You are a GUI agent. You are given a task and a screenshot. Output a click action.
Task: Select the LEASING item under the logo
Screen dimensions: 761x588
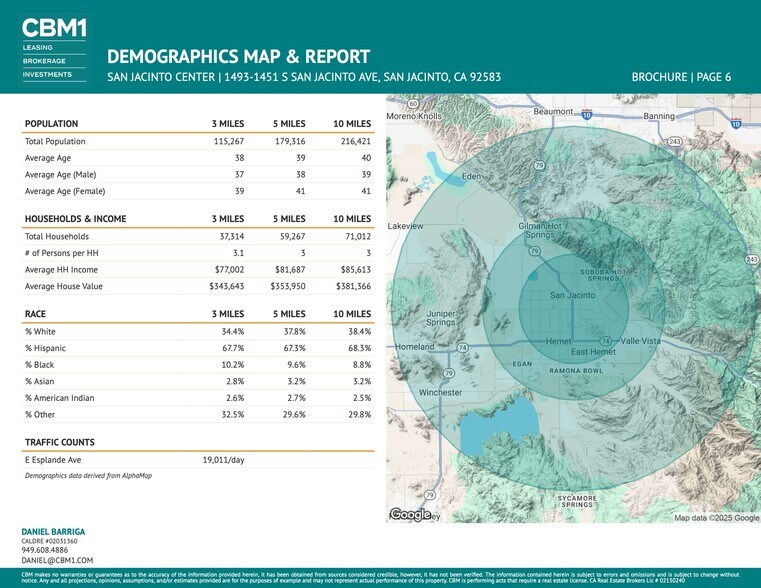38,47
